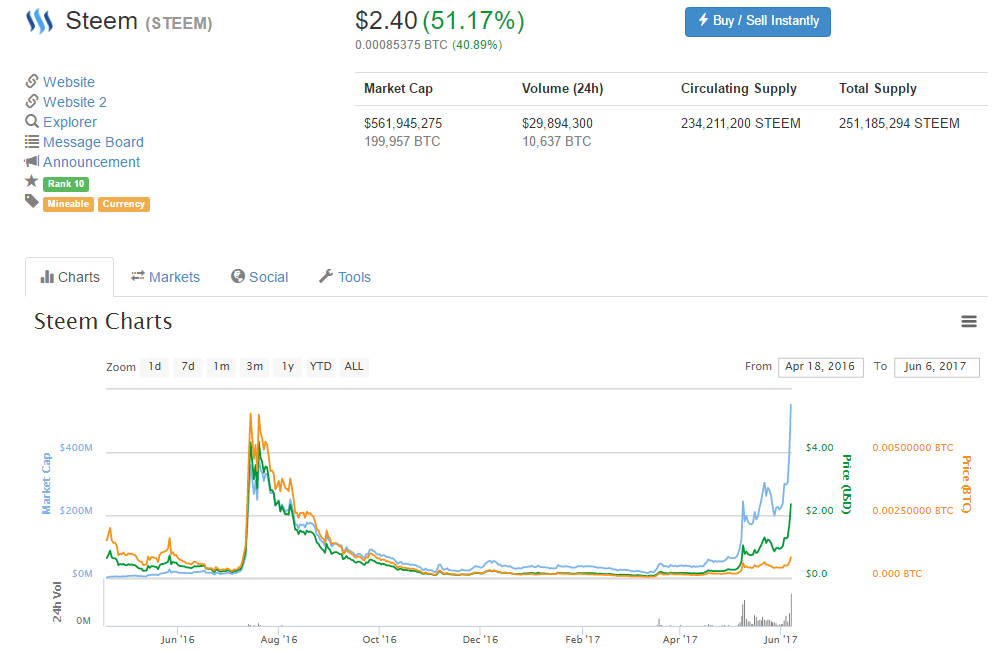The image size is (999, 652).
Task: Click the megaphone icon beside Announcement
Action: (x=32, y=161)
